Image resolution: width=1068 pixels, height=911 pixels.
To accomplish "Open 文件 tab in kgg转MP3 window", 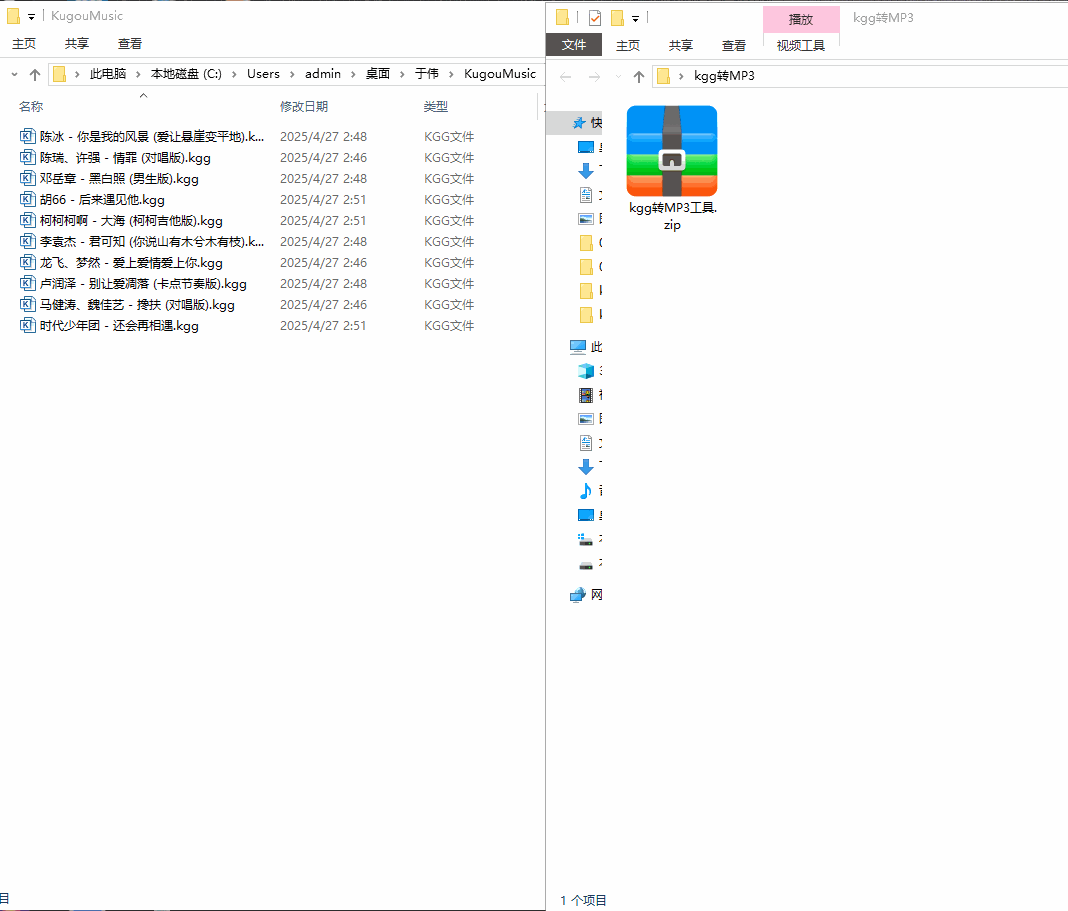I will [574, 45].
